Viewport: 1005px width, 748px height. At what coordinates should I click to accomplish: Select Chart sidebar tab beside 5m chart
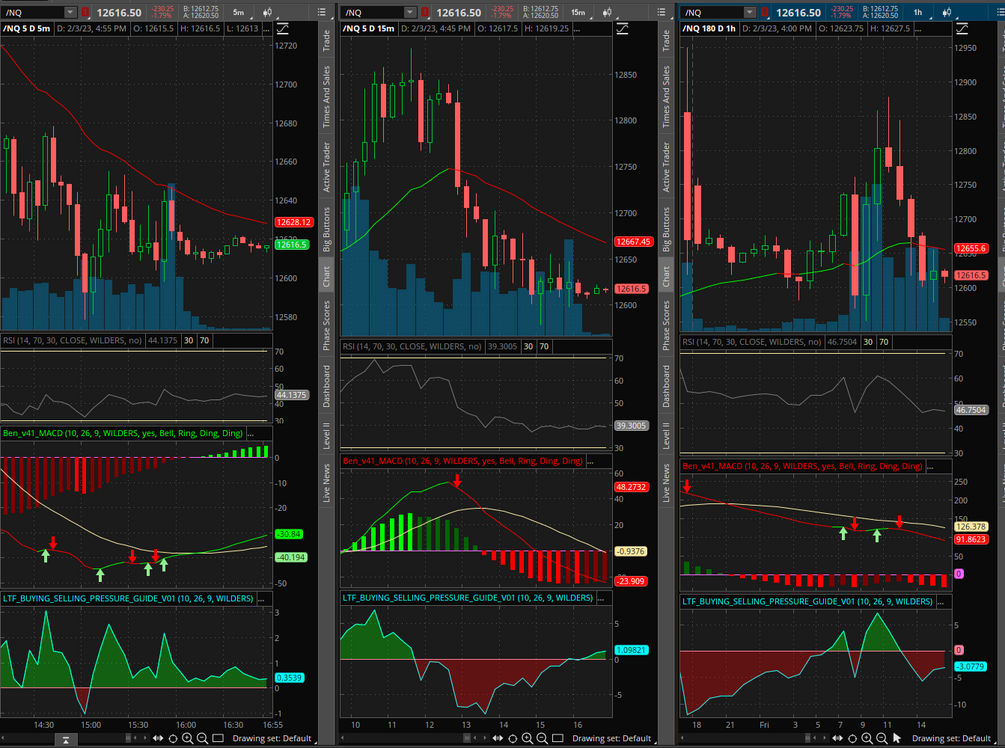326,276
